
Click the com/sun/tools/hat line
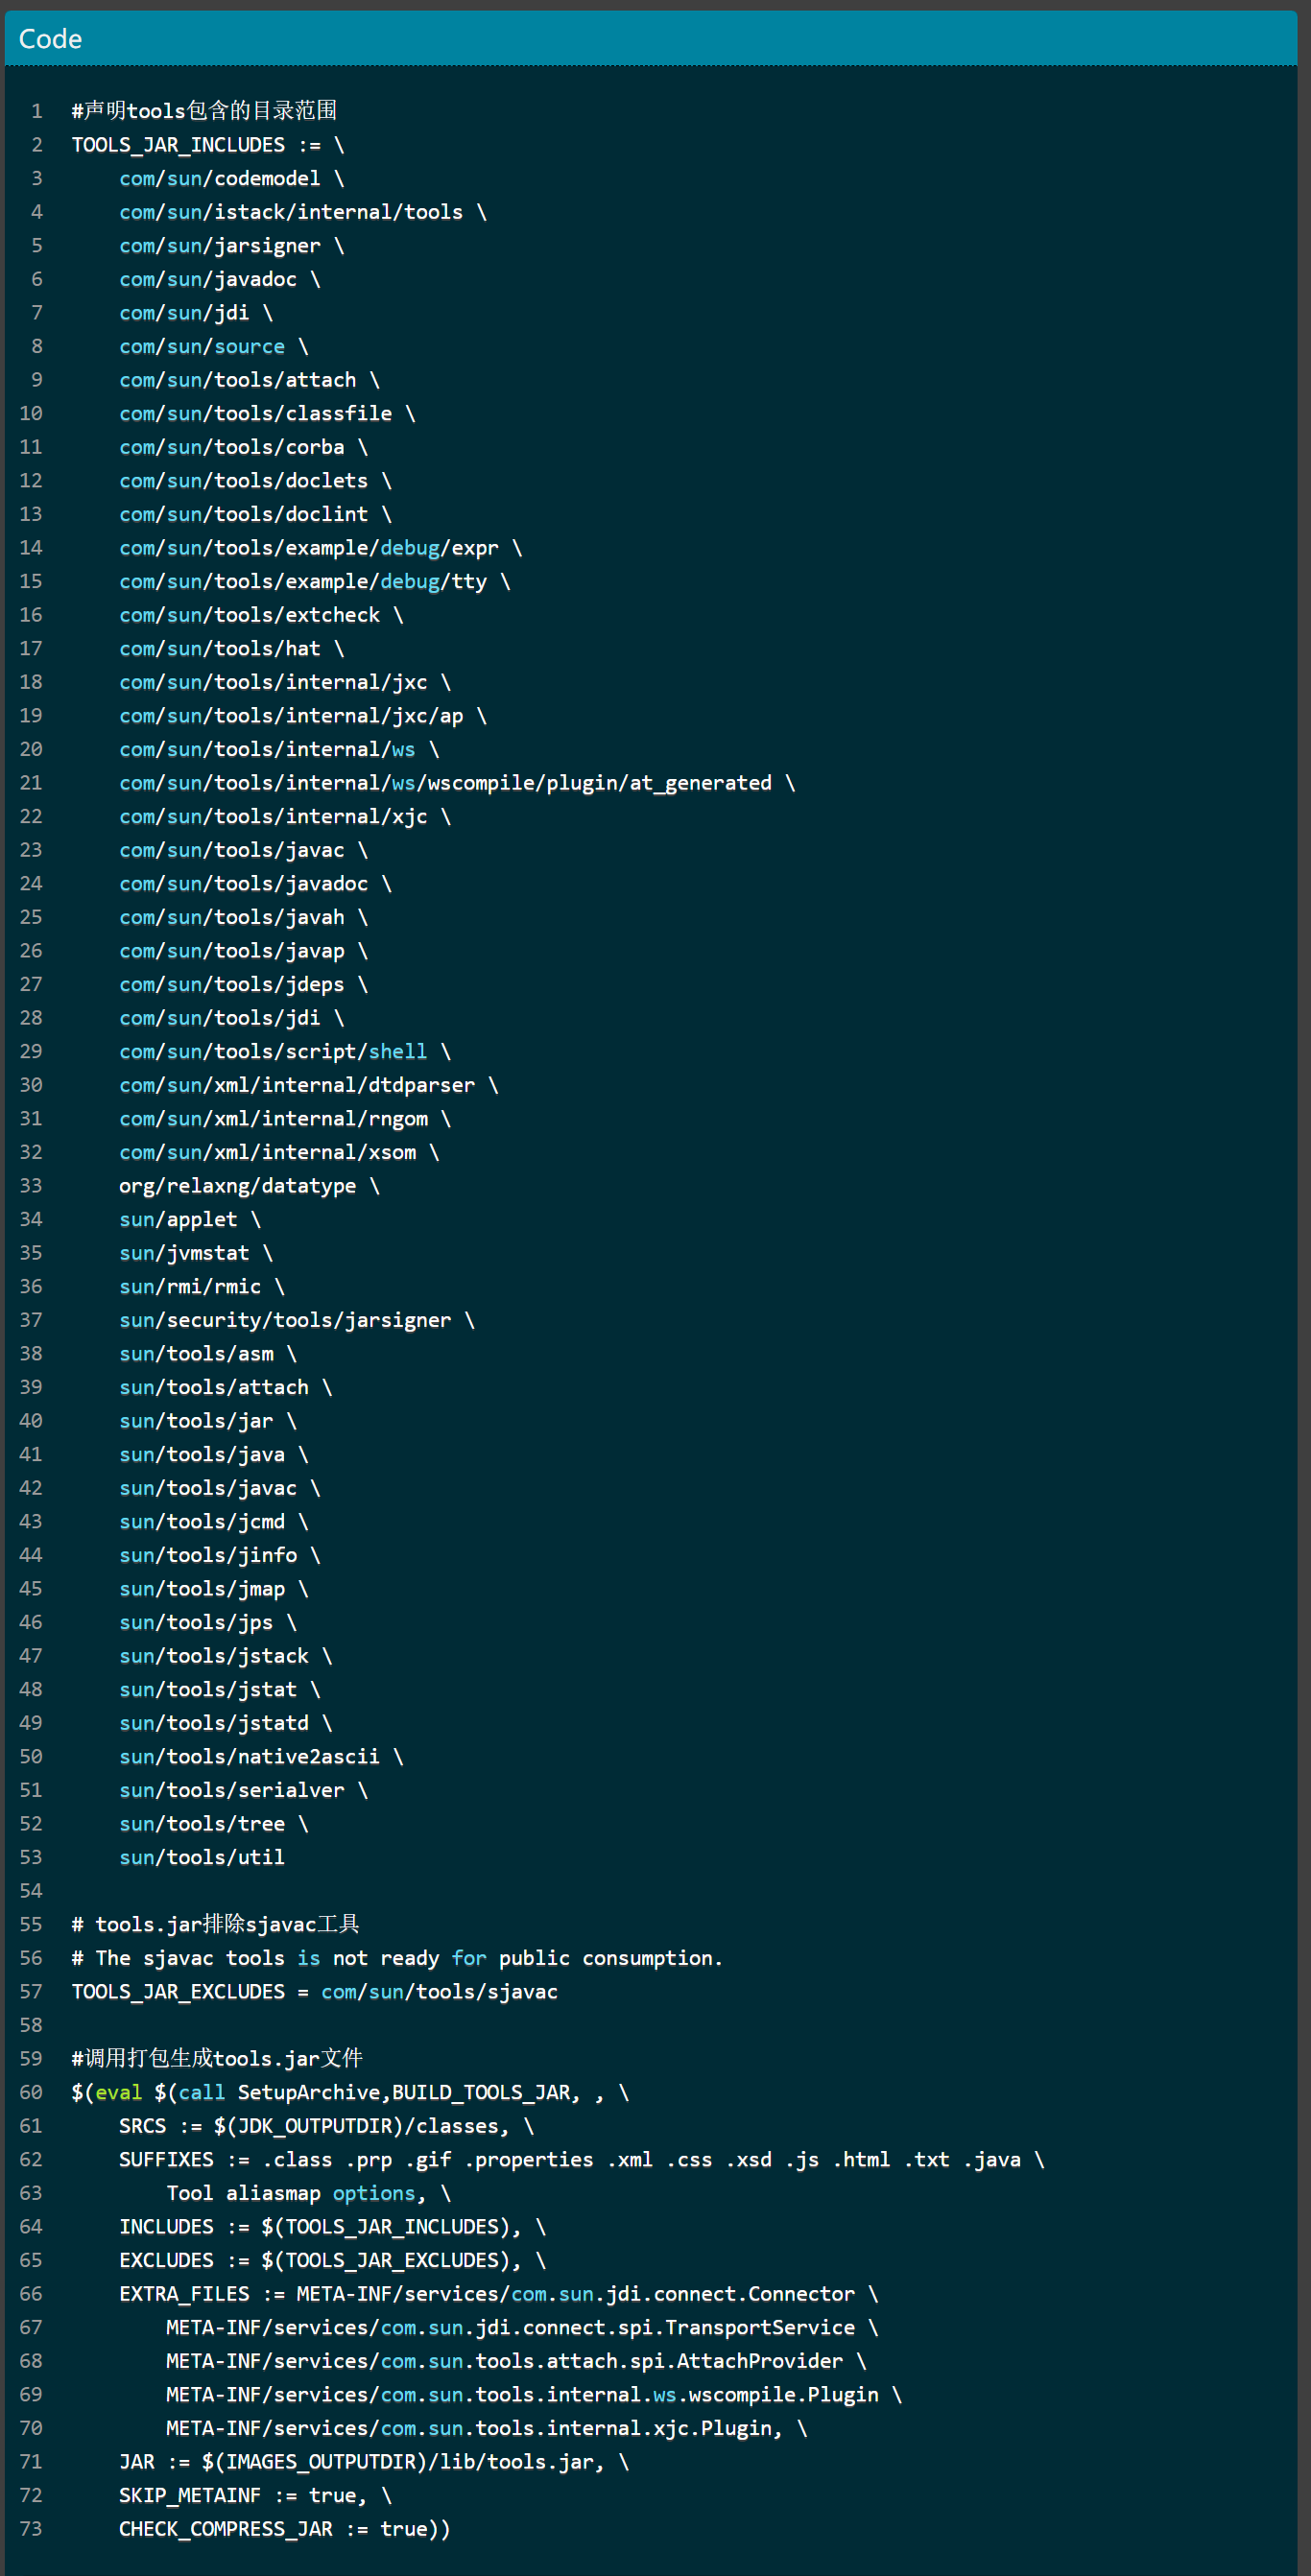coord(232,649)
